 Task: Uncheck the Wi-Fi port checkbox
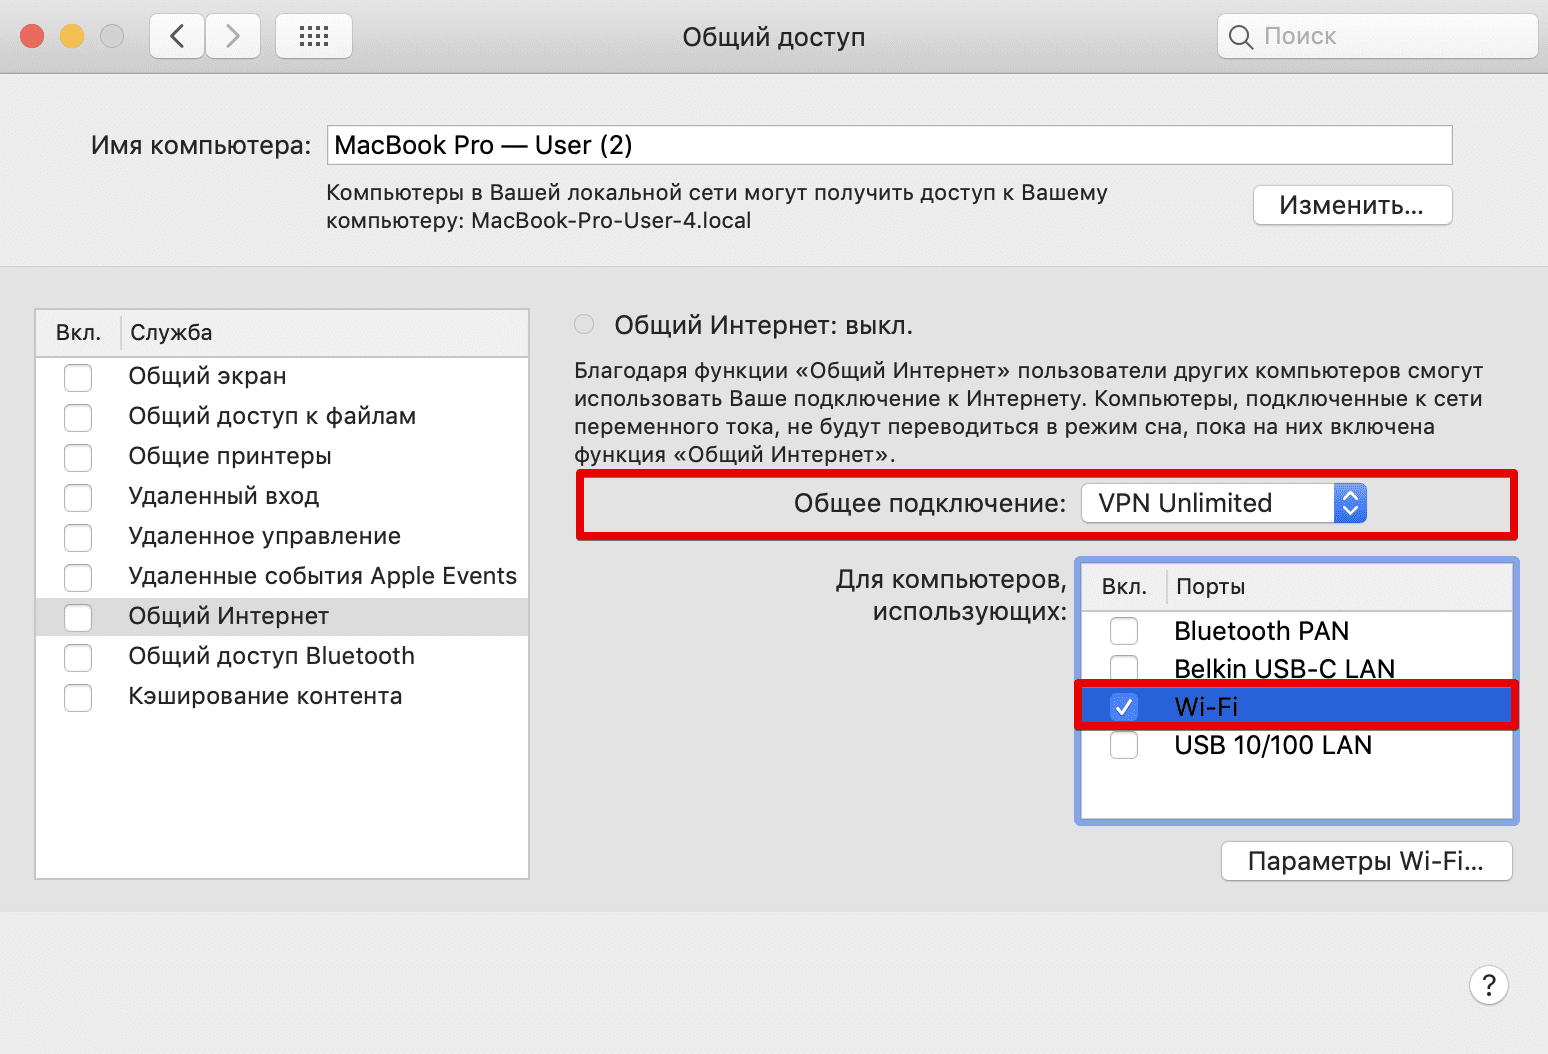[x=1124, y=706]
